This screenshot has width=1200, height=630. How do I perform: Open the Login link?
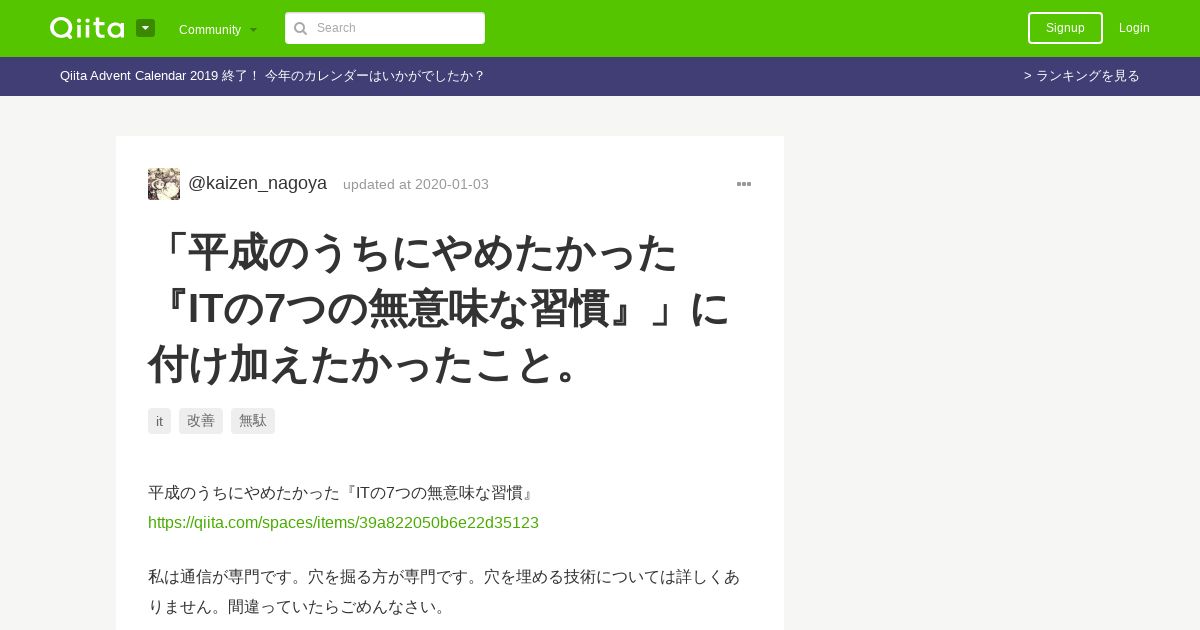tap(1134, 28)
